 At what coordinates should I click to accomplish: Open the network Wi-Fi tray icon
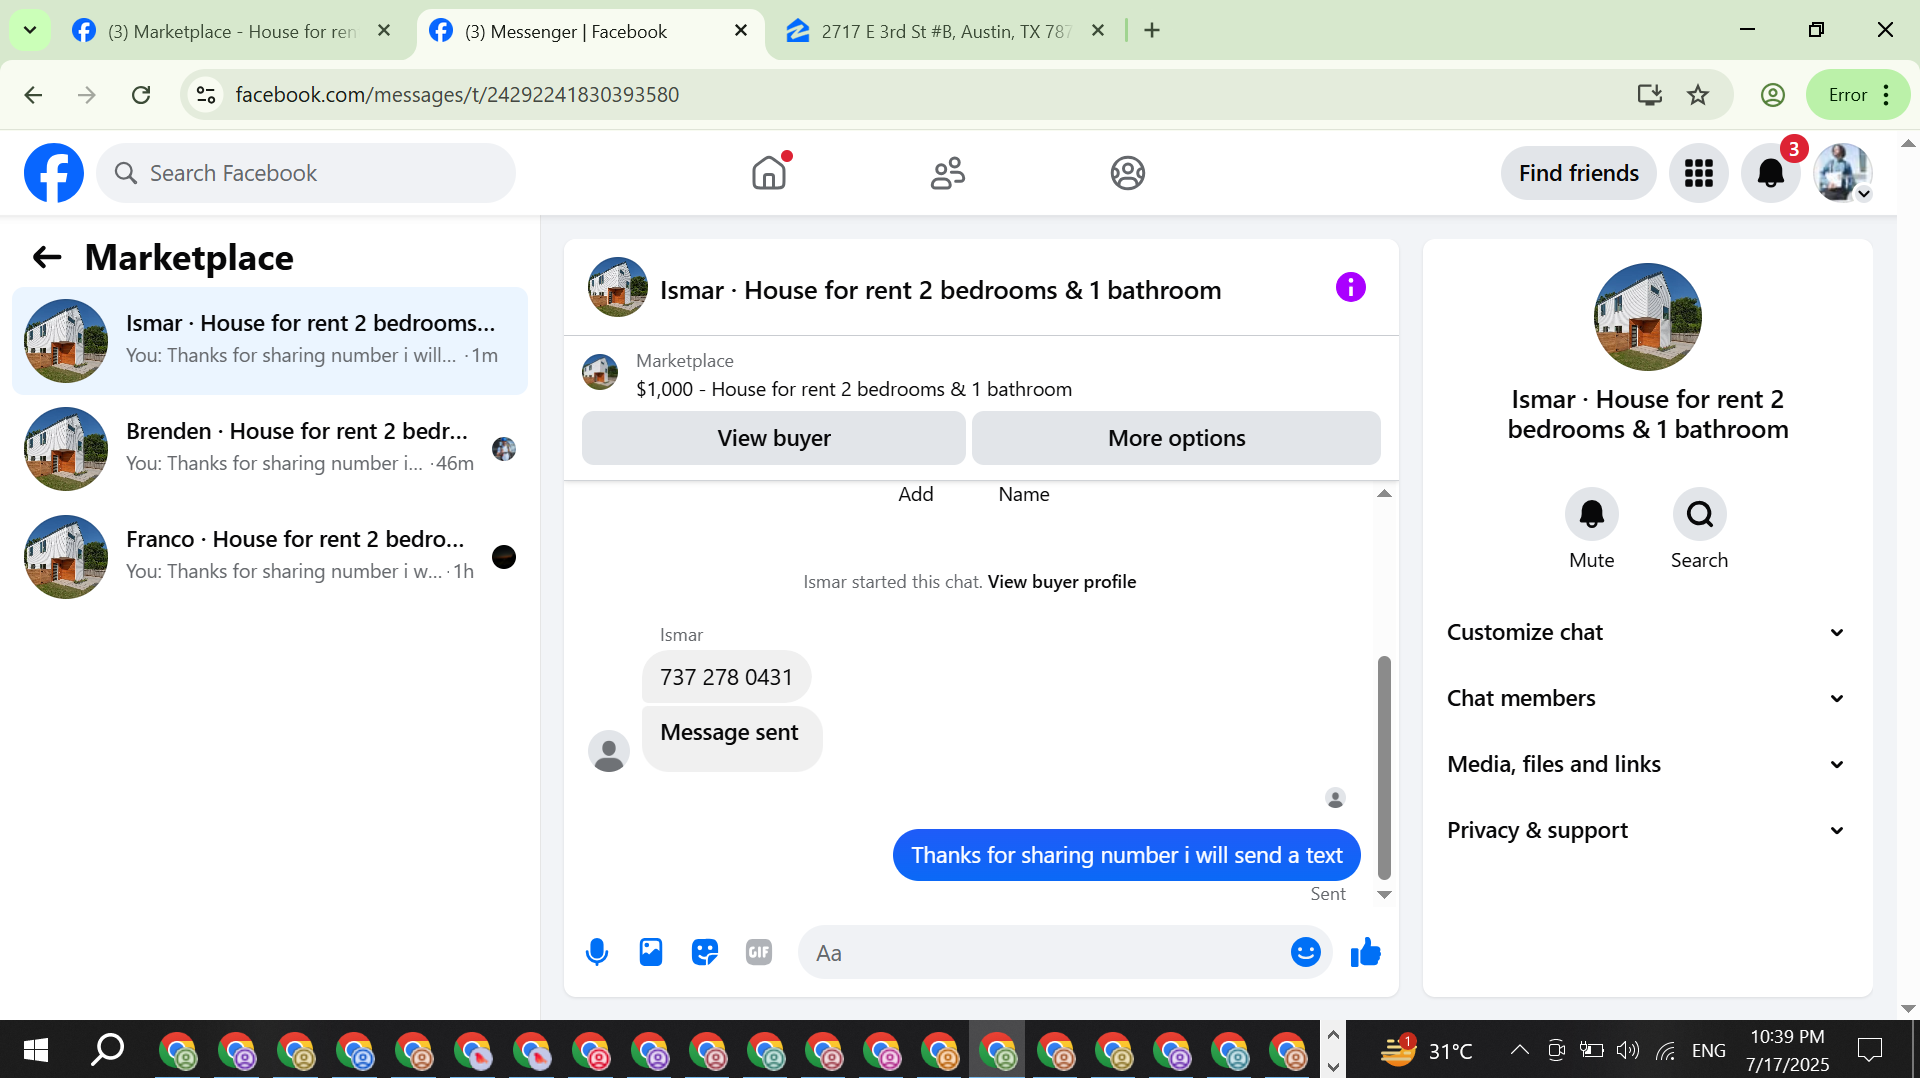(x=1666, y=1050)
